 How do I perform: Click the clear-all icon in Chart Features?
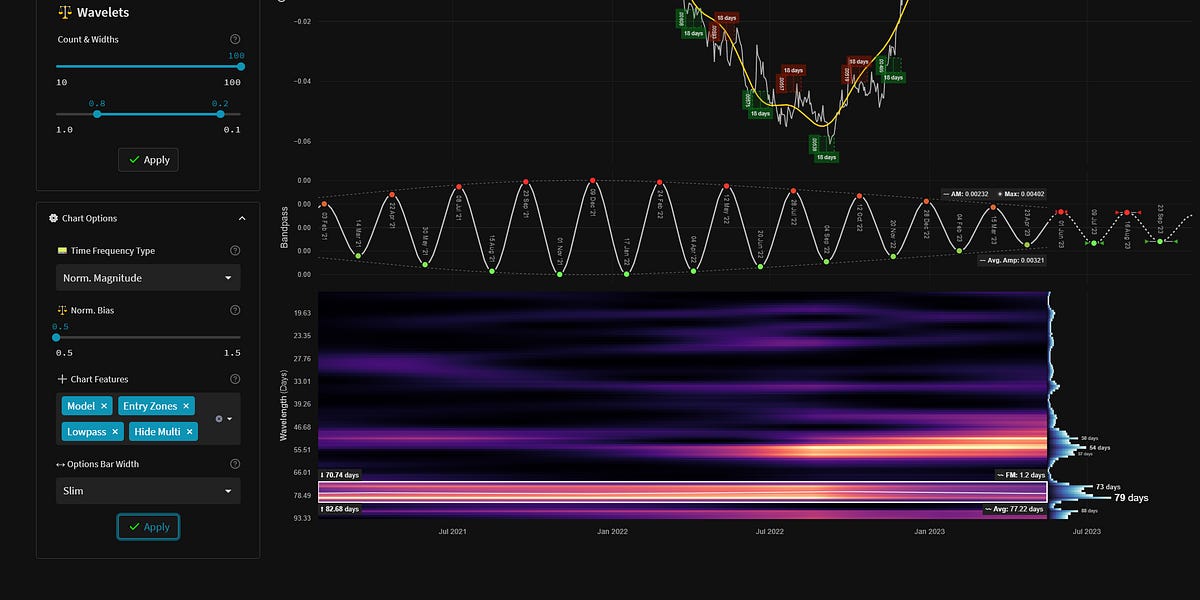click(x=220, y=419)
